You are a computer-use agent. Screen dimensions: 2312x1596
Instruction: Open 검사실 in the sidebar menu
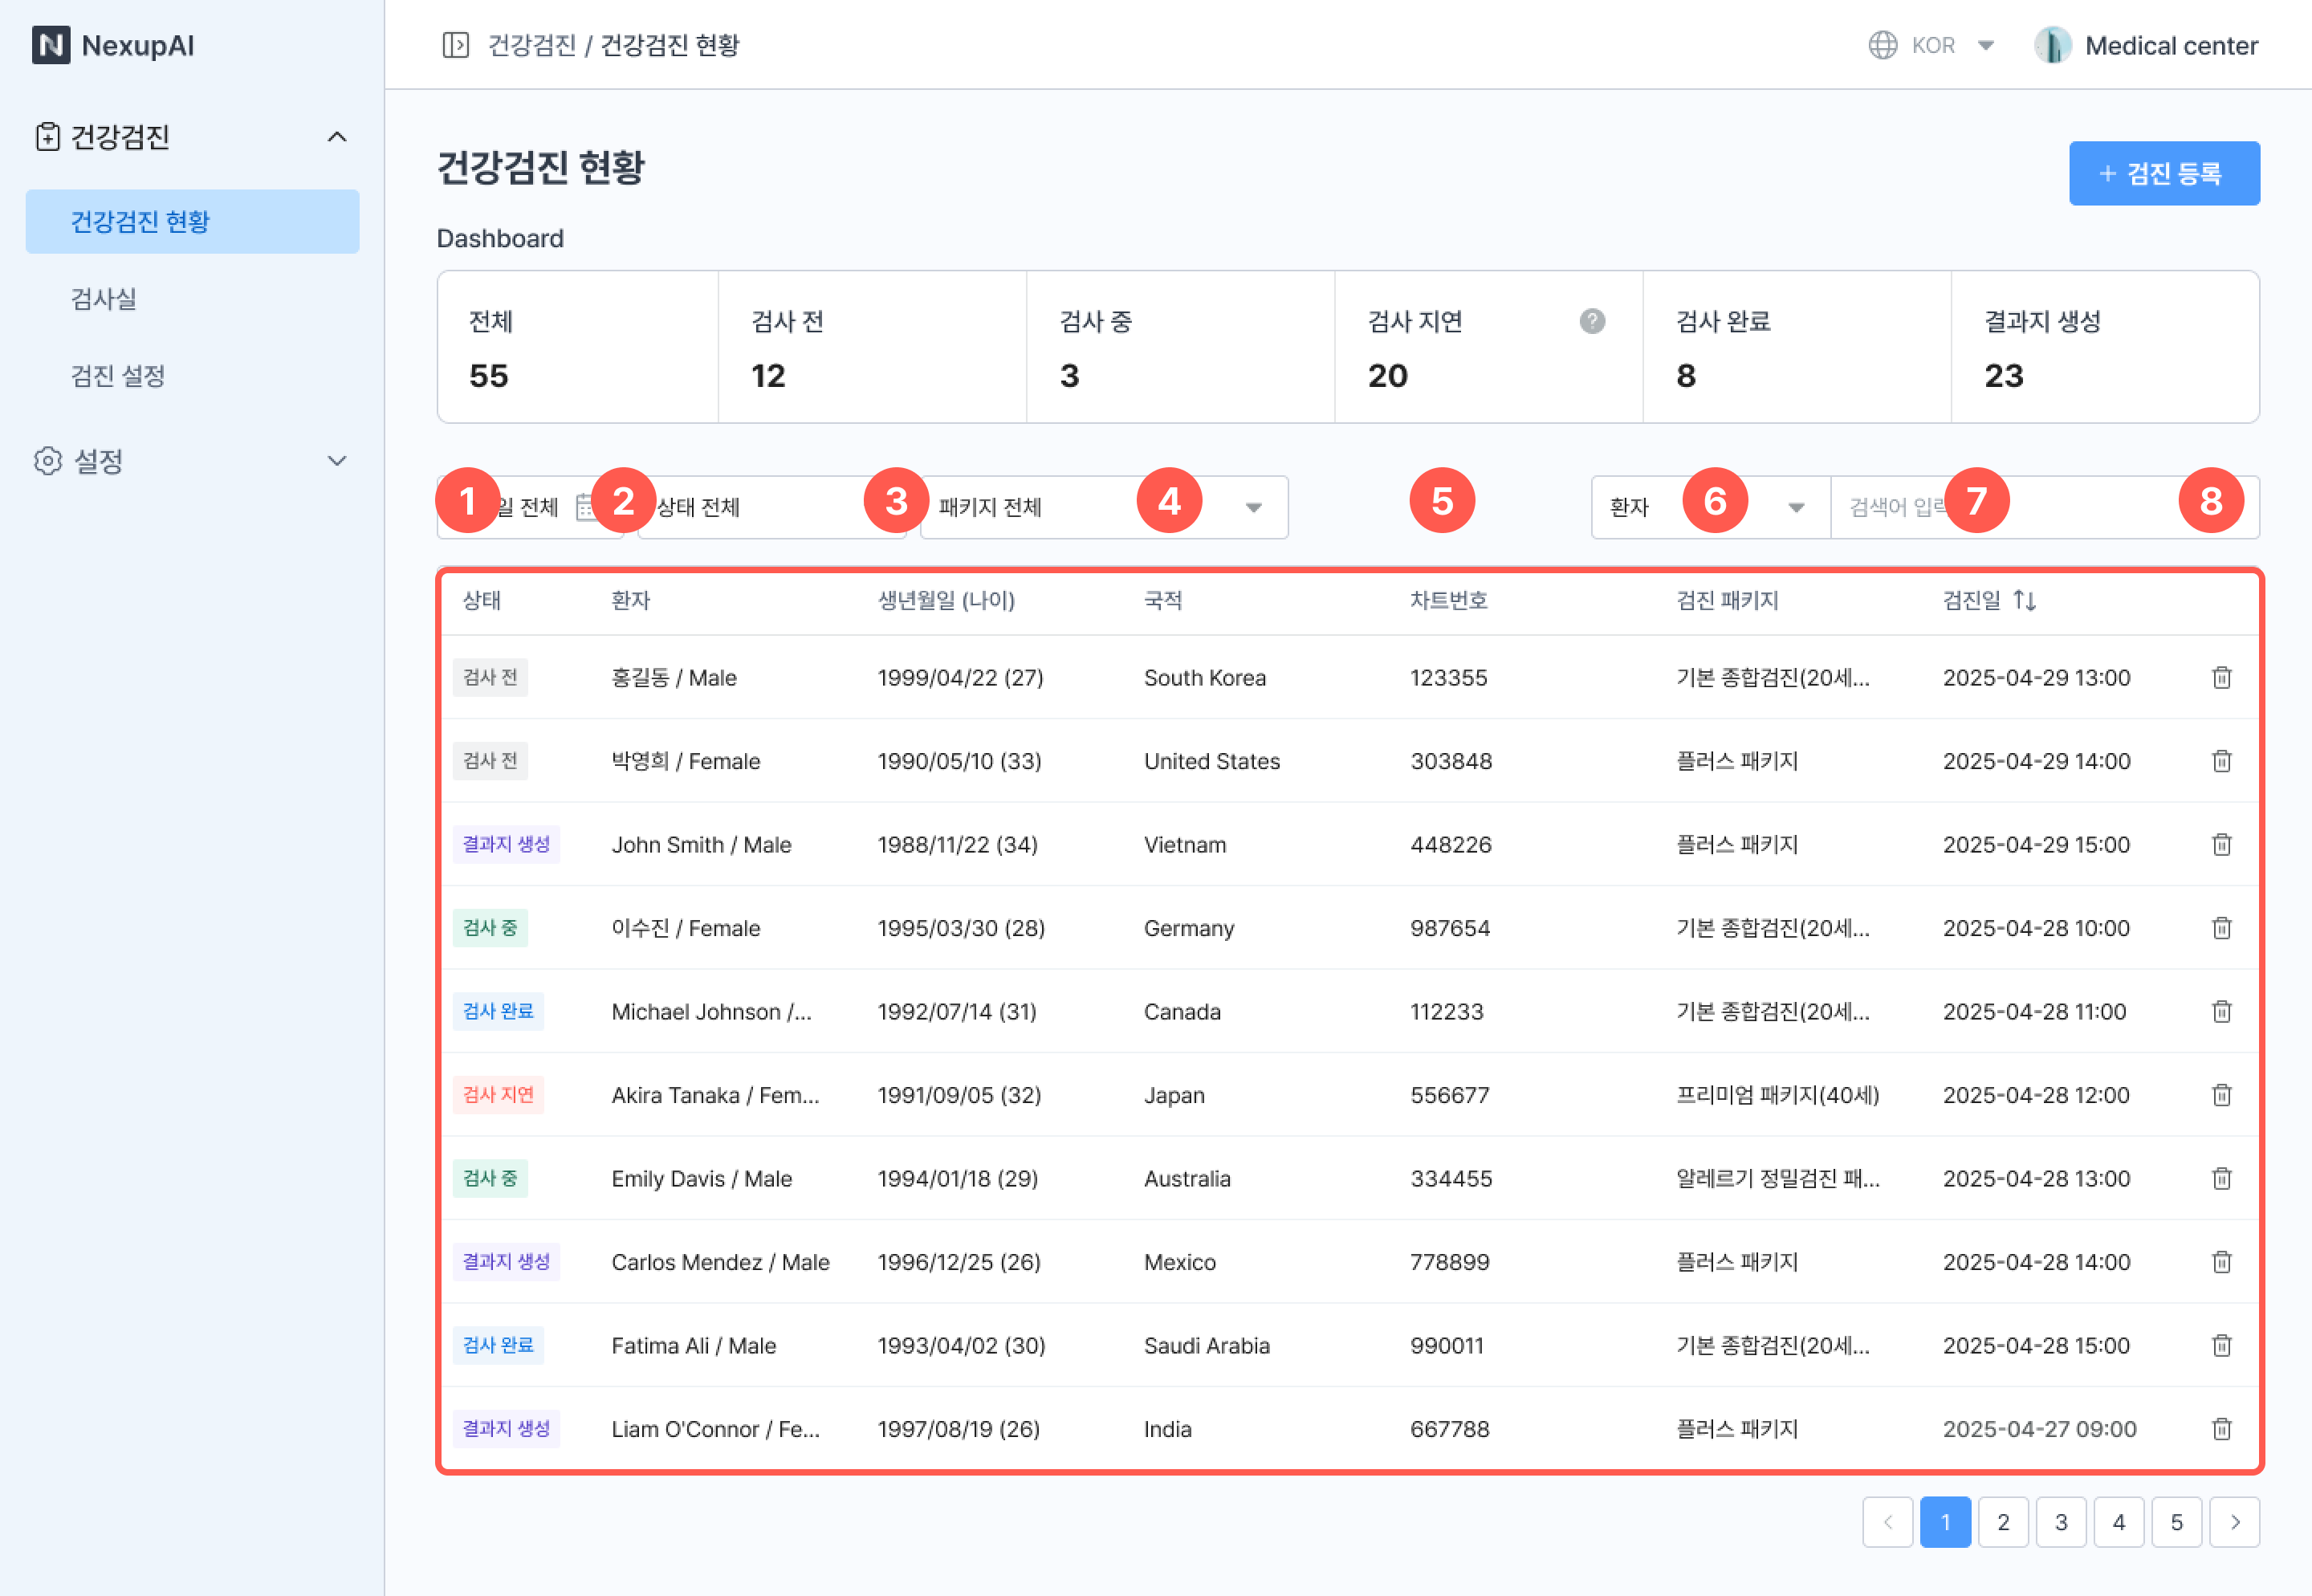pos(104,298)
